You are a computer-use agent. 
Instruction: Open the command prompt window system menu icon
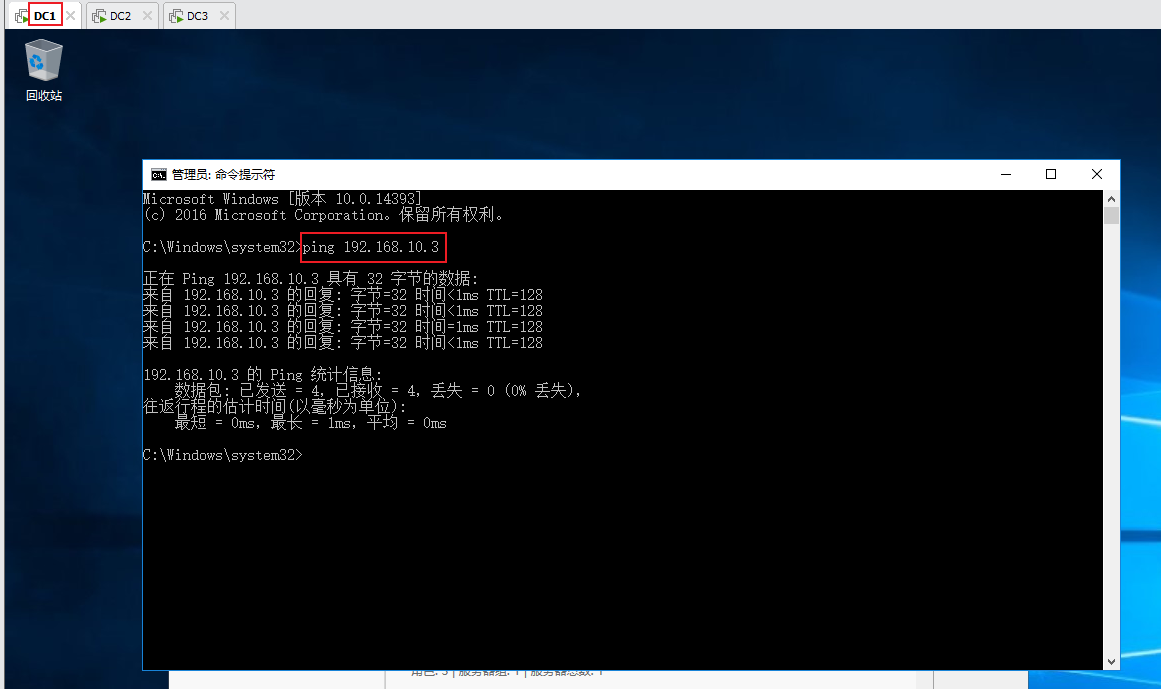pyautogui.click(x=158, y=175)
